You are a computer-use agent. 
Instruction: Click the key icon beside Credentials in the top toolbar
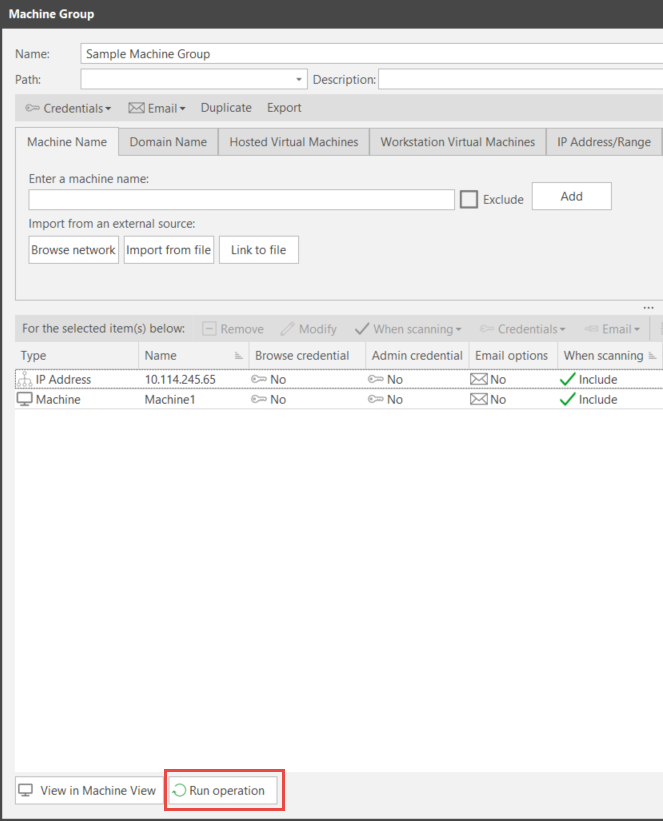[x=32, y=108]
